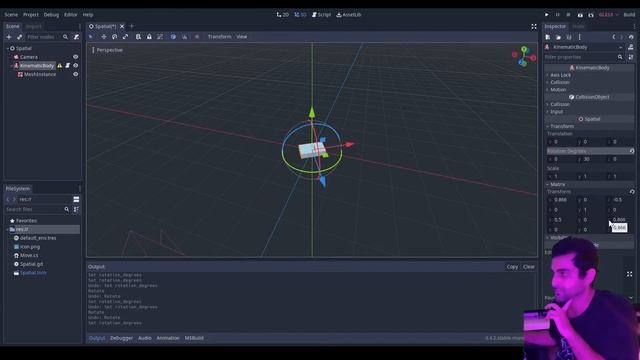640x360 pixels.
Task: Collapse the Spatial root tree node
Action: [x=8, y=48]
